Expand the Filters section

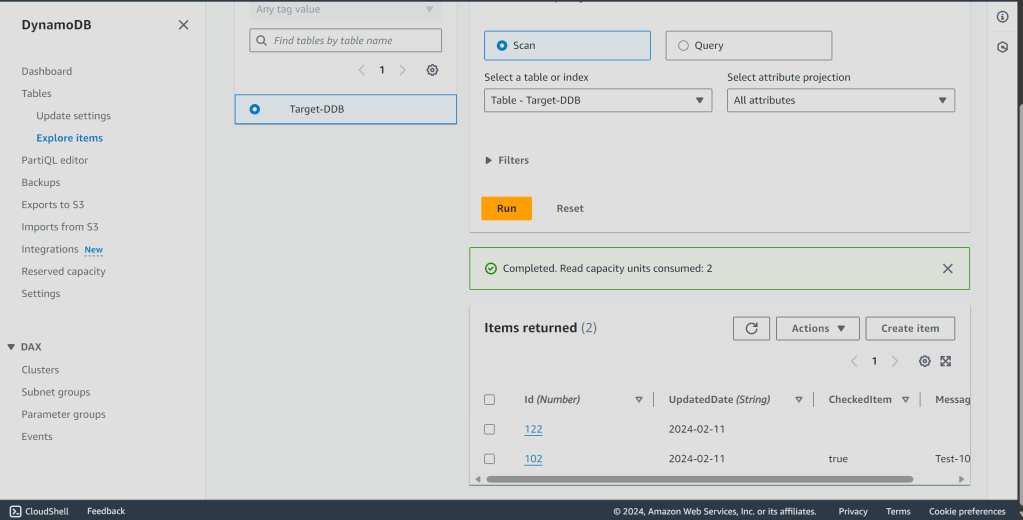(507, 160)
